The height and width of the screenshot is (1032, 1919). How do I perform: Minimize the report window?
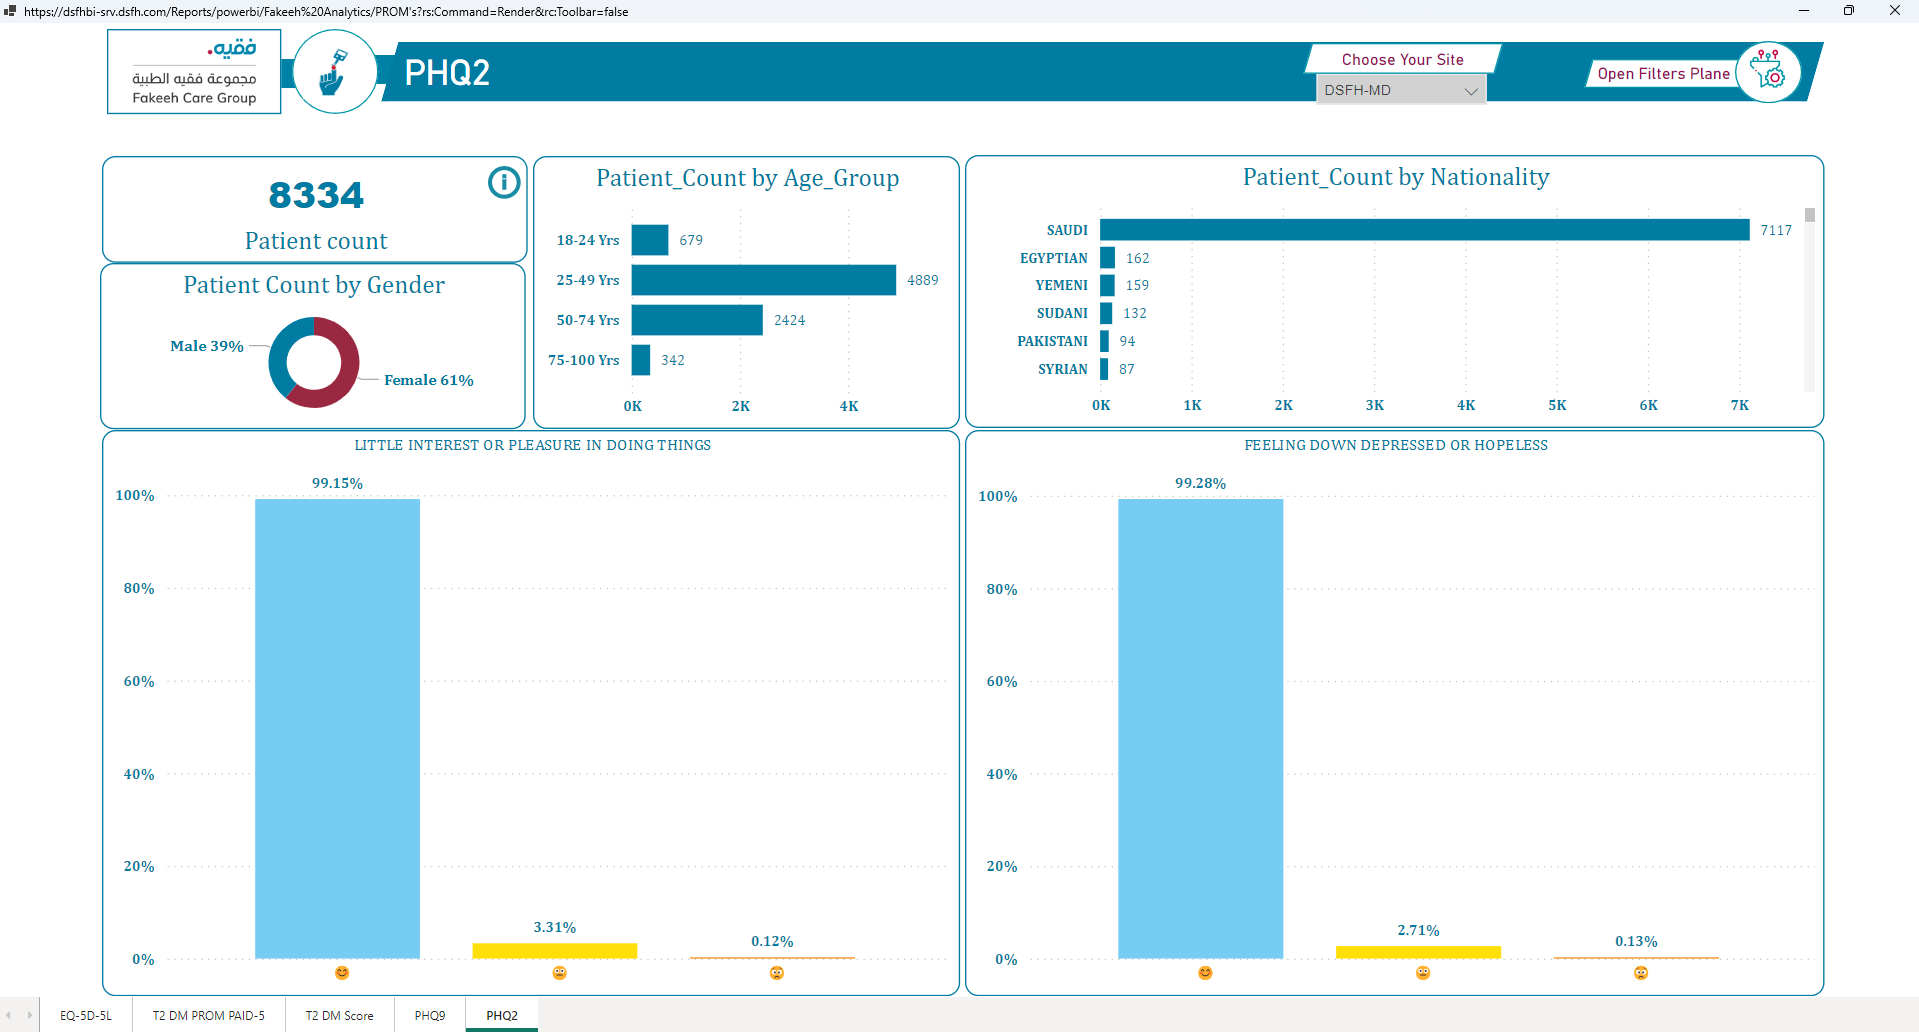1804,11
